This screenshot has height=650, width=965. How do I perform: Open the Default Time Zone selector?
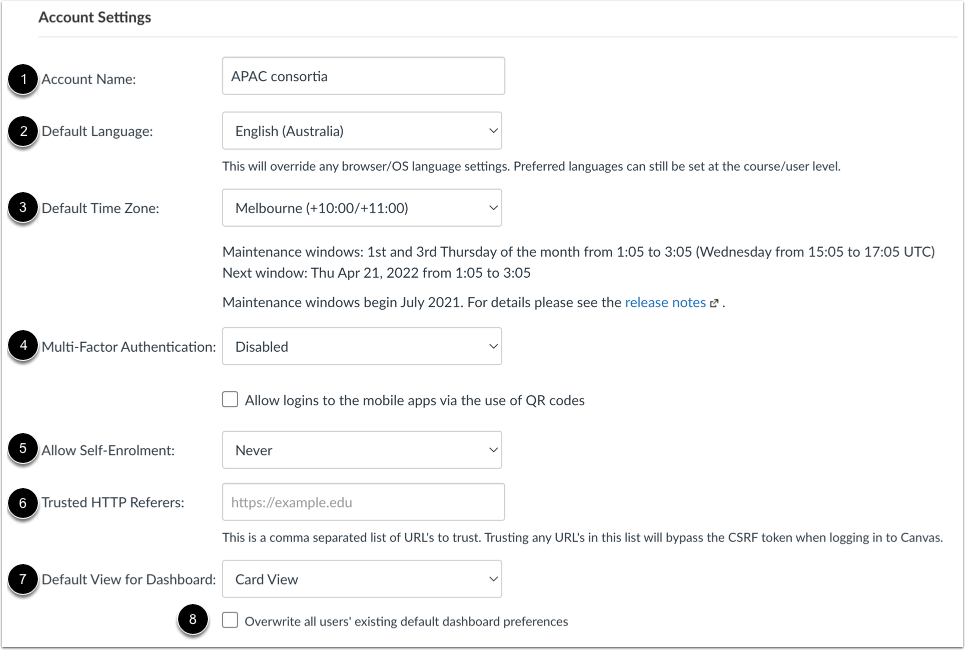[x=362, y=207]
